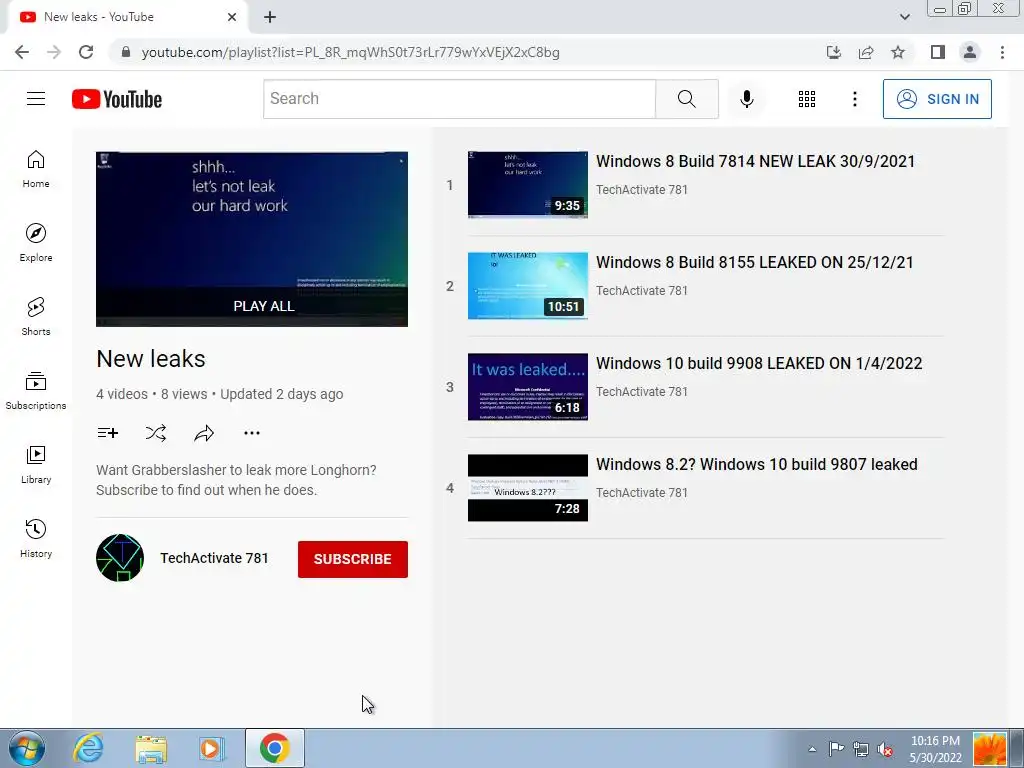This screenshot has width=1024, height=768.
Task: Open the YouTube apps grid icon
Action: [807, 99]
